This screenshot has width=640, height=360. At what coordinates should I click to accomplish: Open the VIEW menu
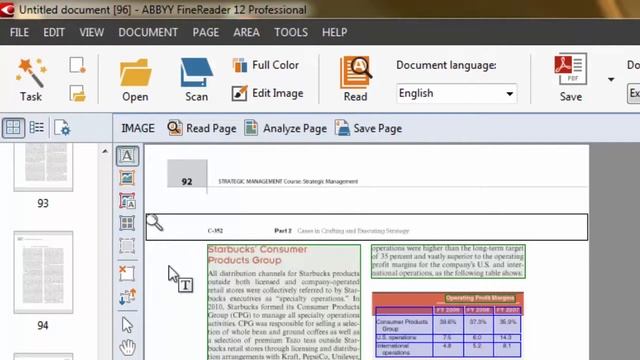[91, 32]
